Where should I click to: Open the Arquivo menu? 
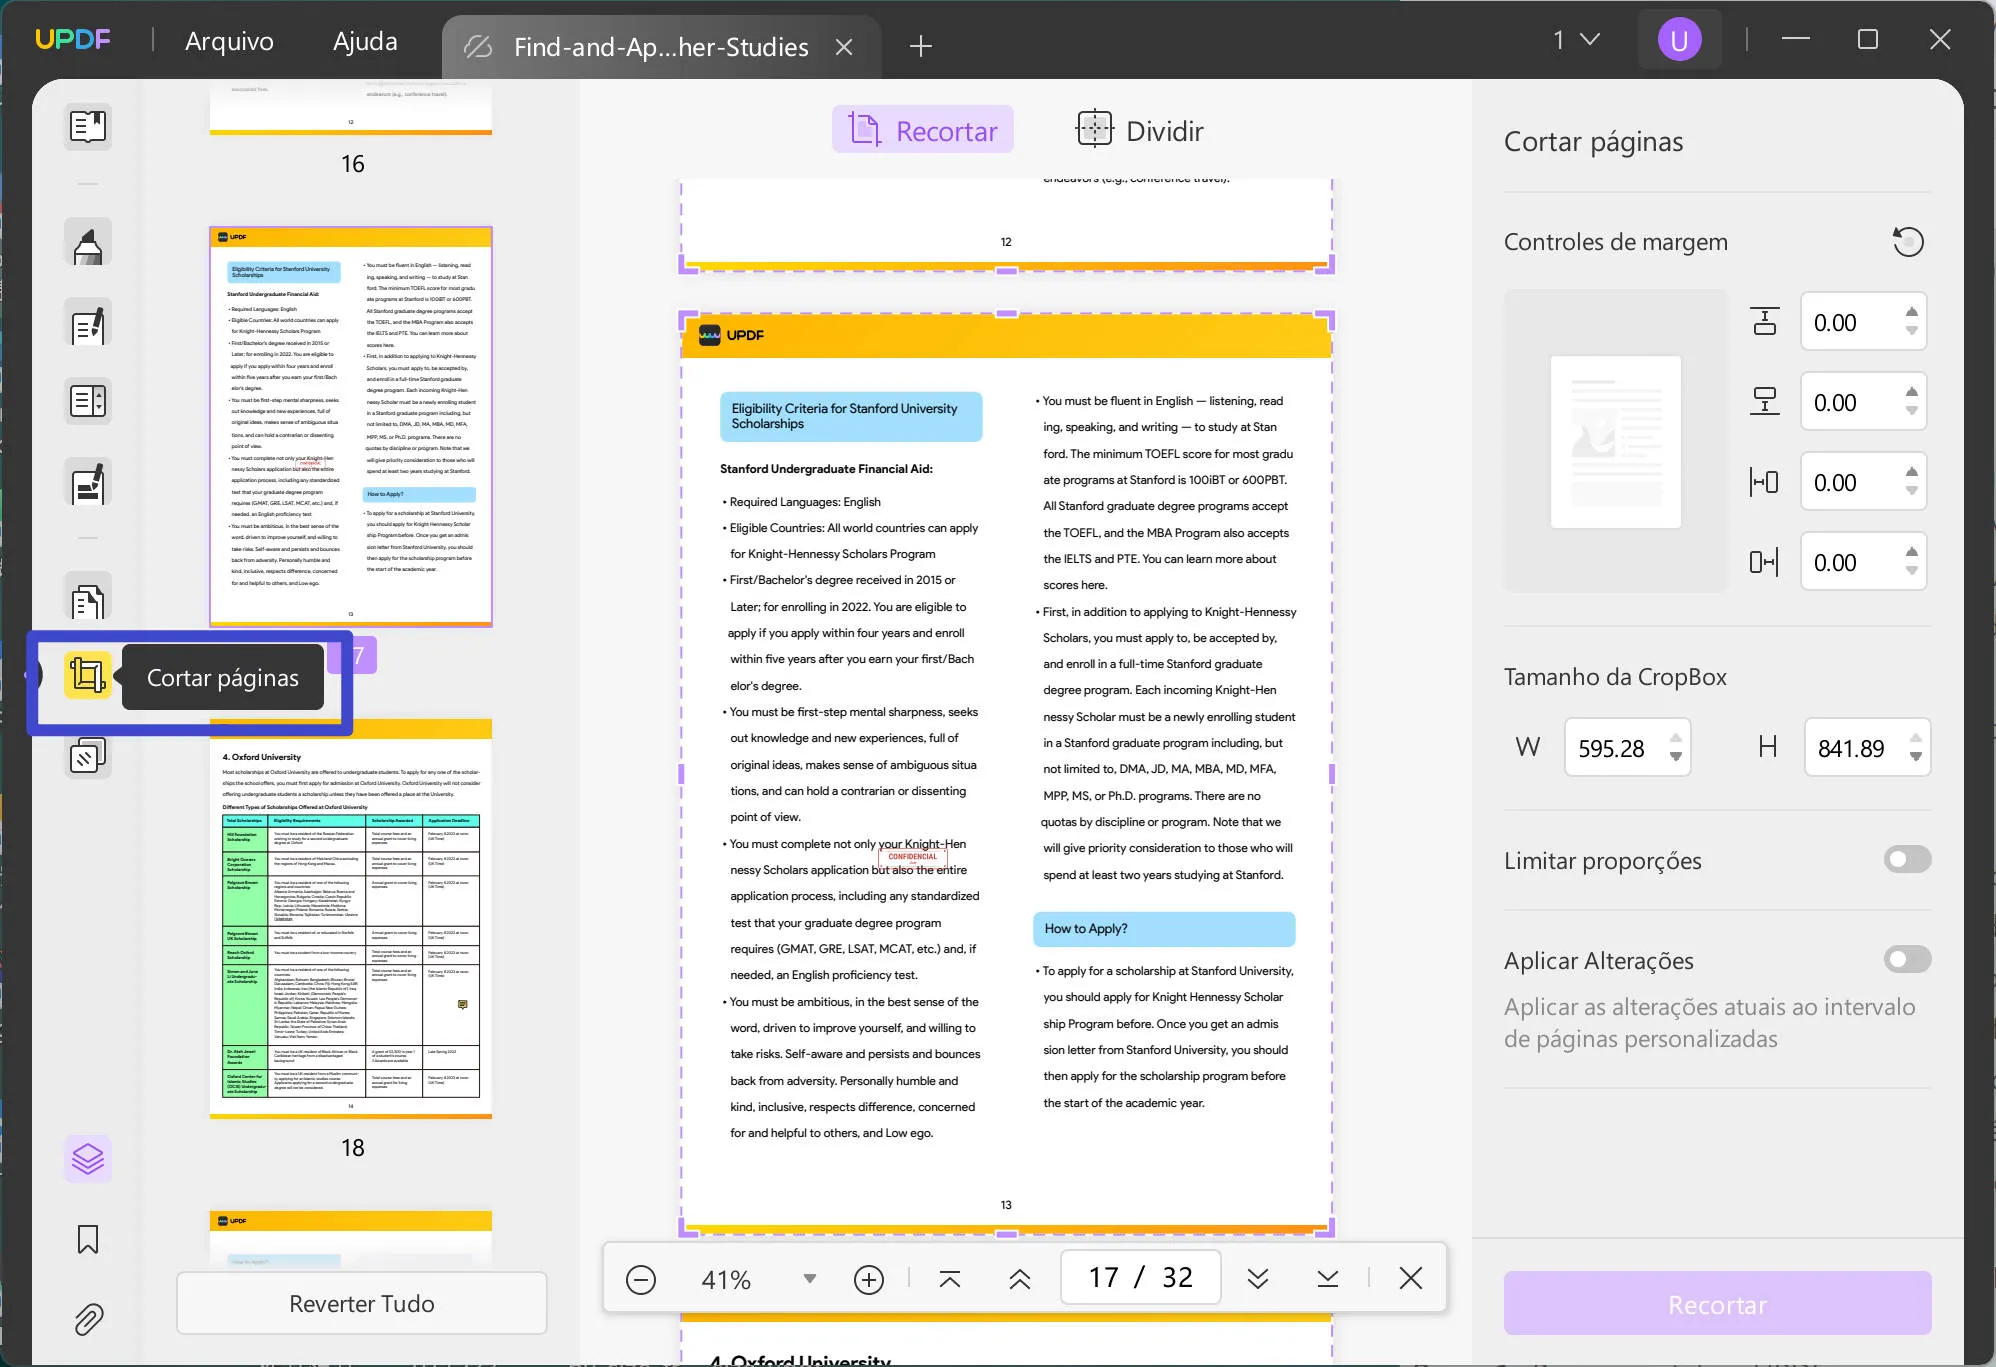click(229, 41)
